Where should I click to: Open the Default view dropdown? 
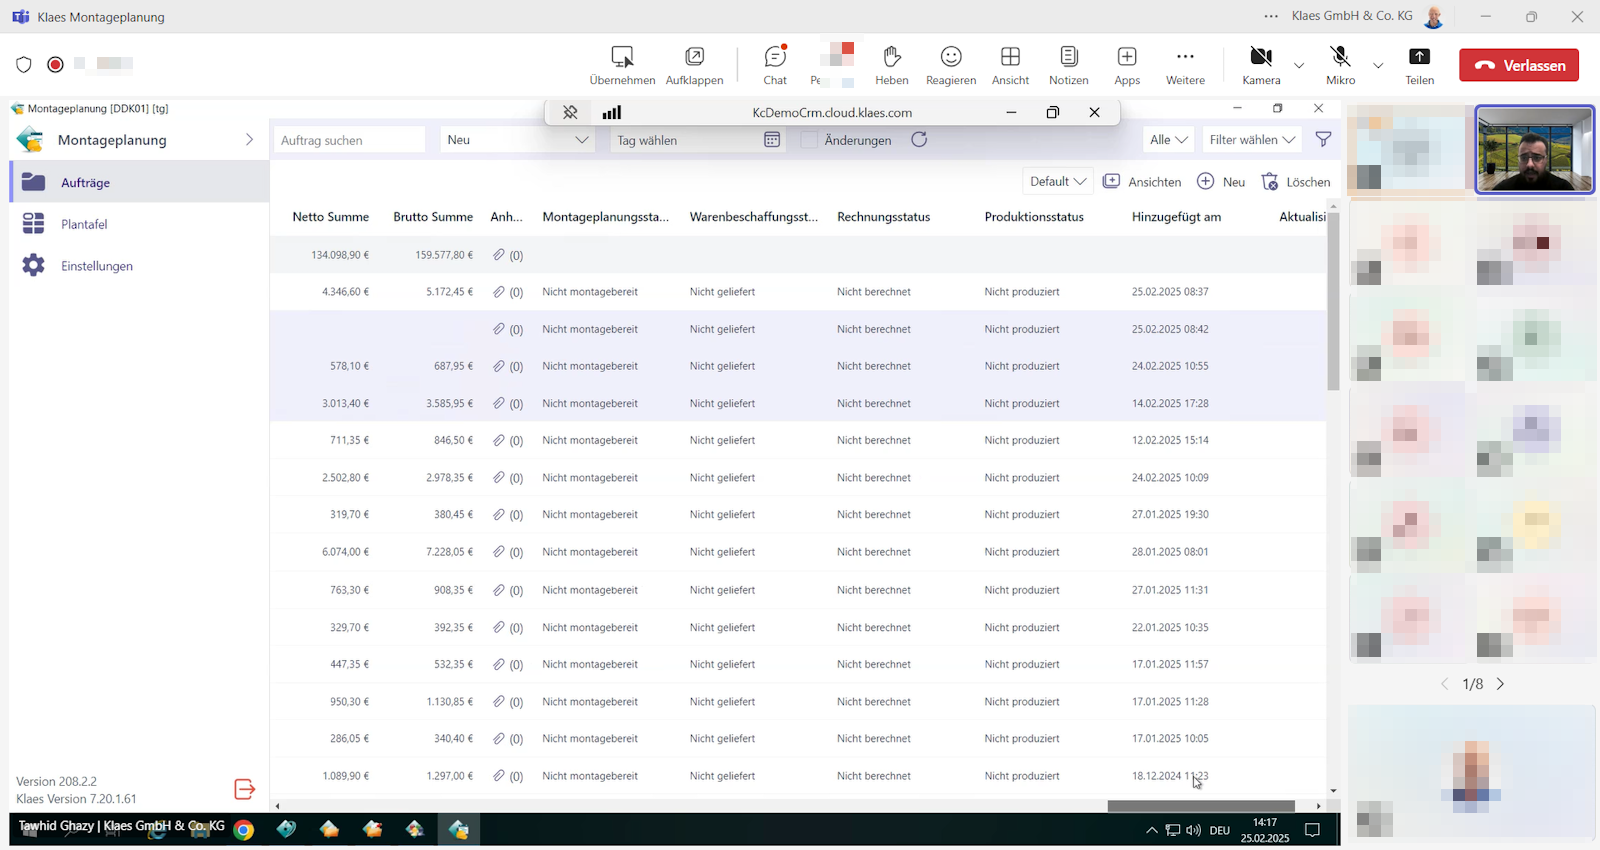1058,181
